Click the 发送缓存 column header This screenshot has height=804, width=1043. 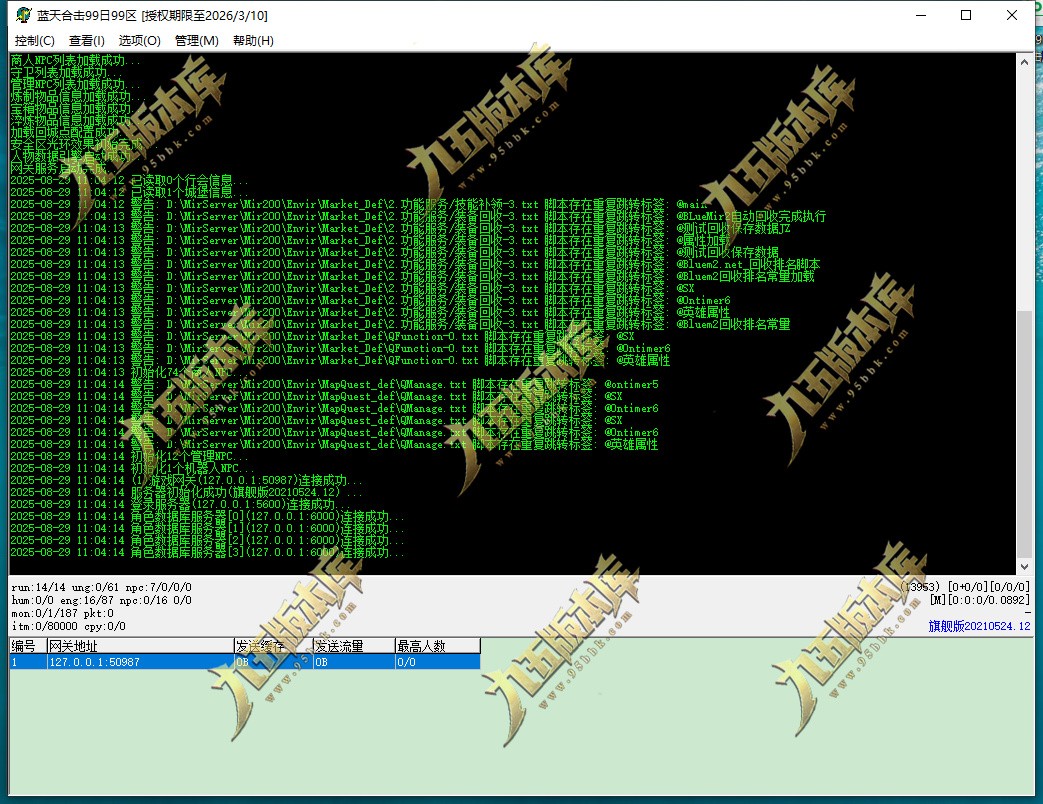273,646
